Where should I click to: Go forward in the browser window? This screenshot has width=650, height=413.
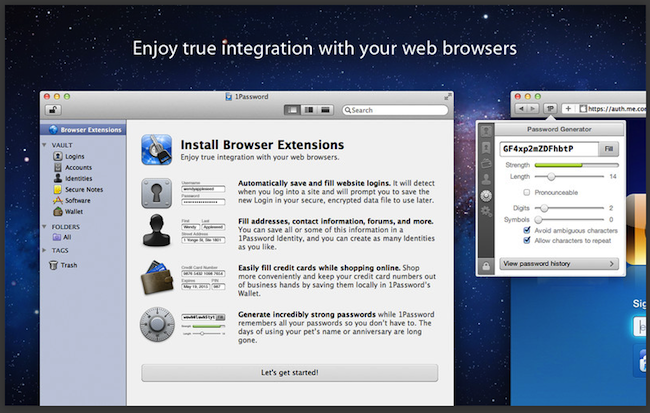click(x=533, y=109)
